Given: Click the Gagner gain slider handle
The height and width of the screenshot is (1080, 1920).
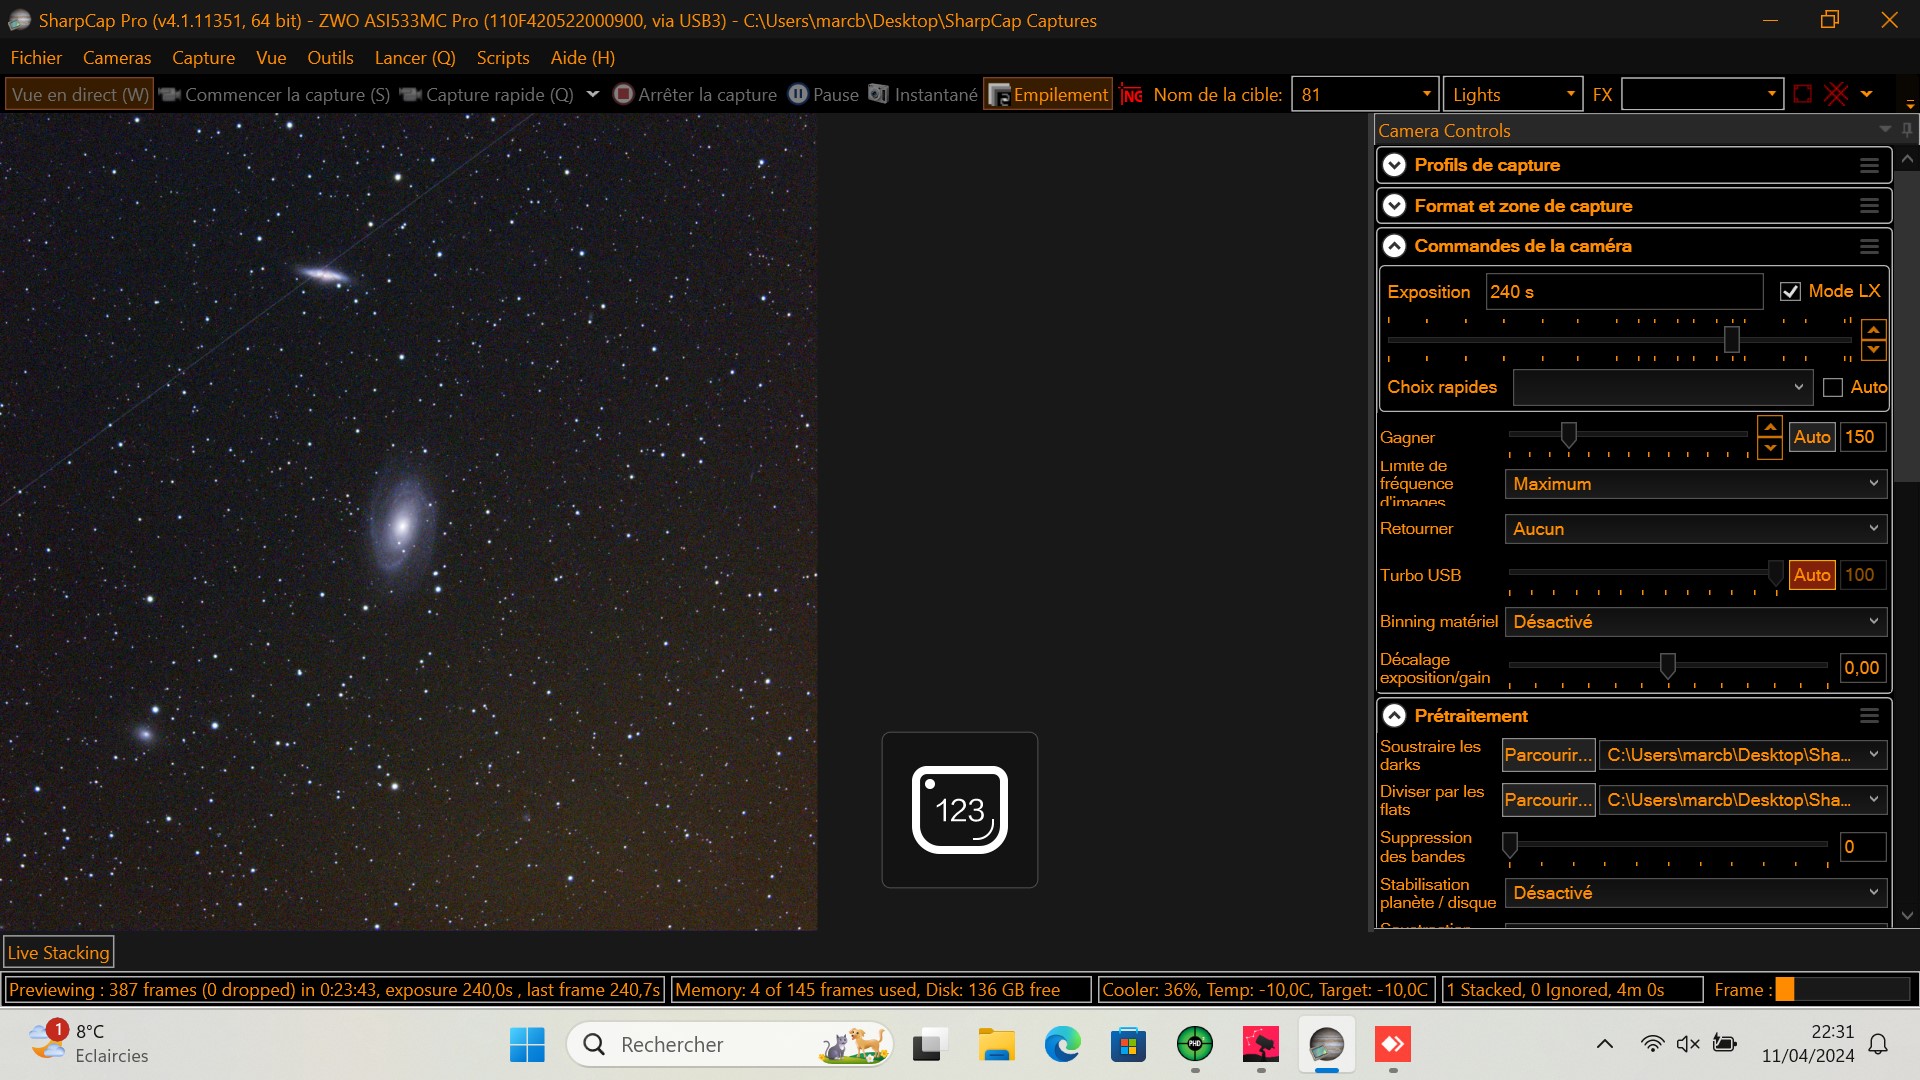Looking at the screenshot, I should pos(1568,435).
